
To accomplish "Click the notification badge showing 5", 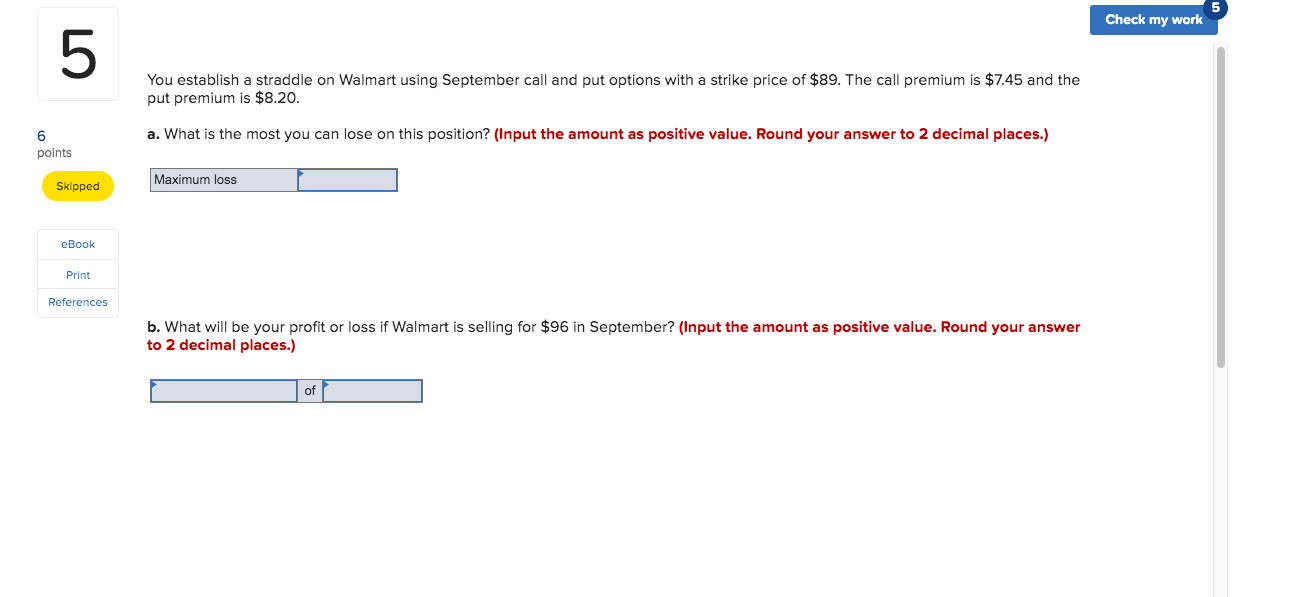I will 1214,9.
